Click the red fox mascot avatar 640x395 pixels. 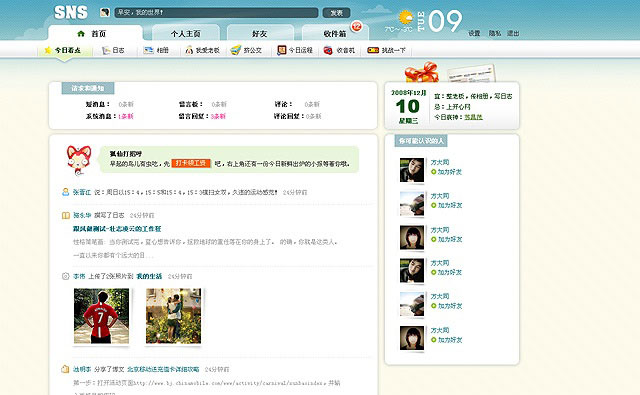pyautogui.click(x=79, y=160)
